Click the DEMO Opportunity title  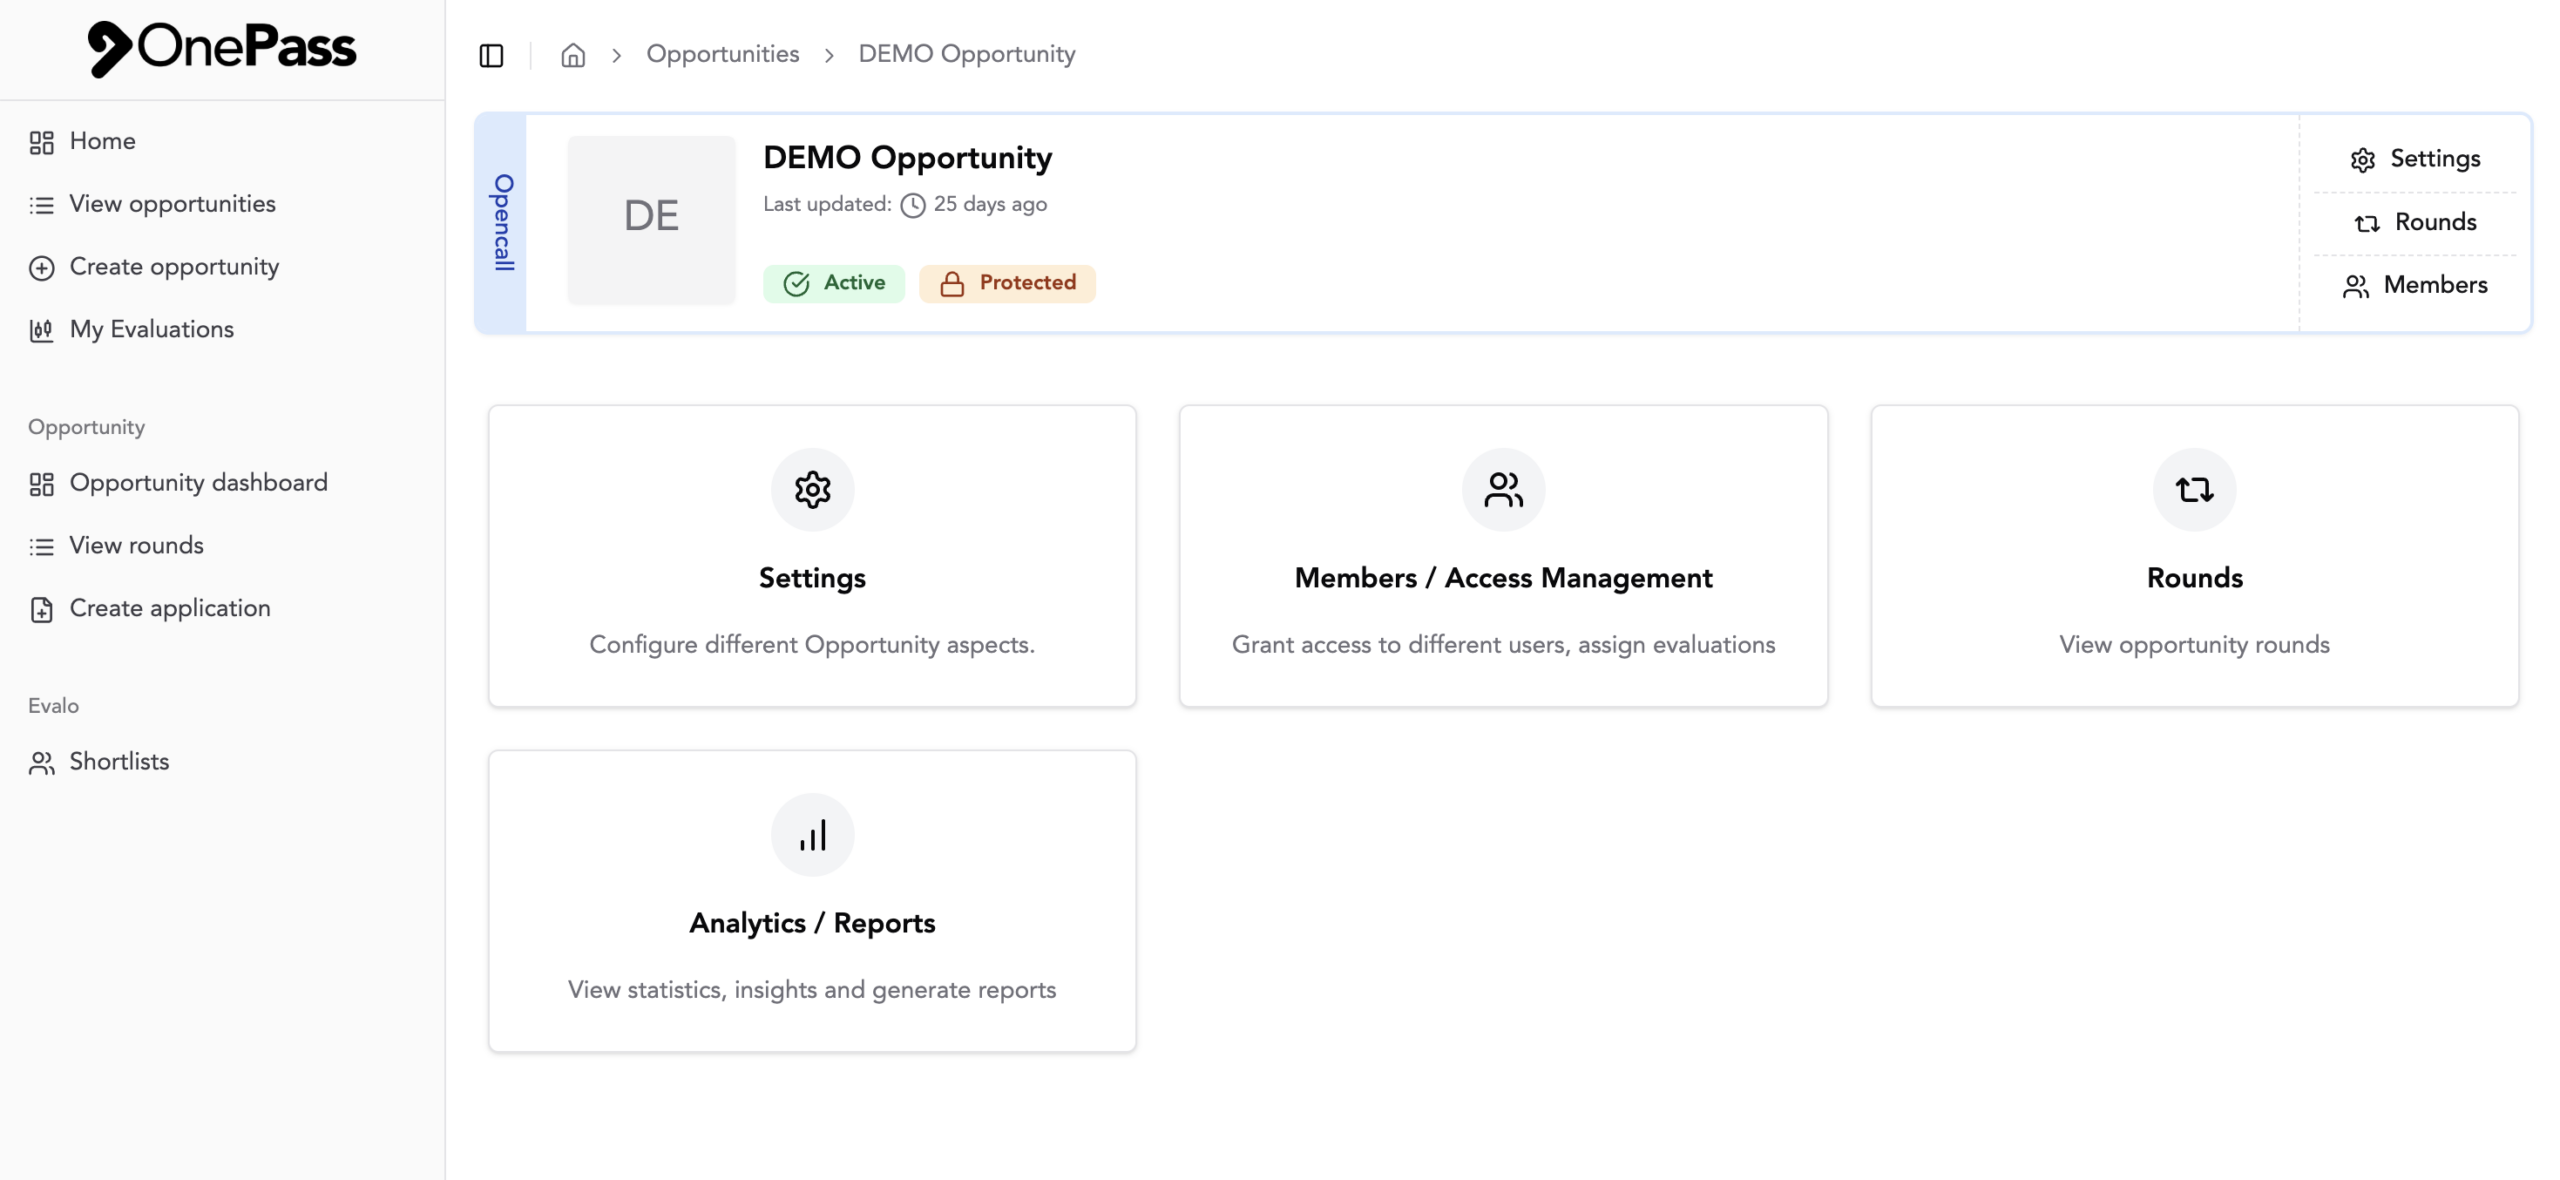click(907, 157)
